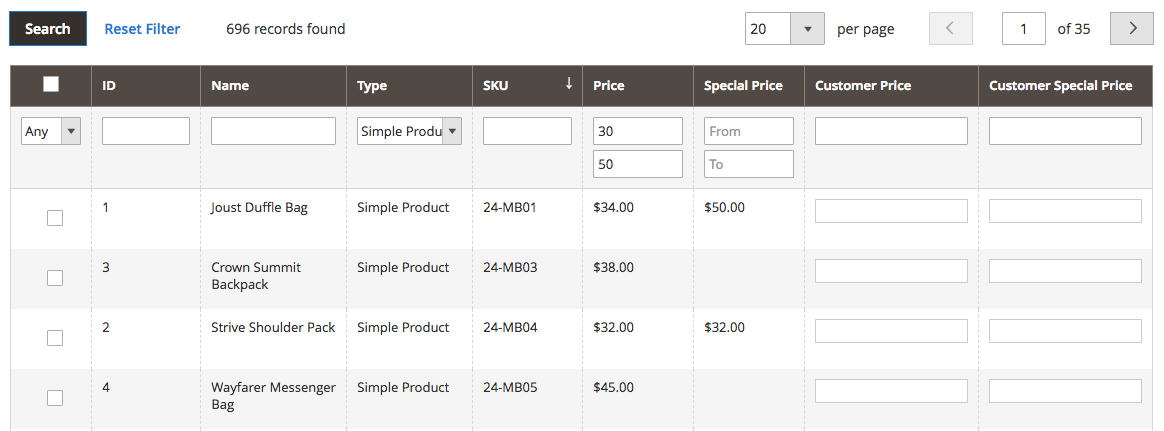Click the SKU 24-MB04 cell

[x=510, y=328]
